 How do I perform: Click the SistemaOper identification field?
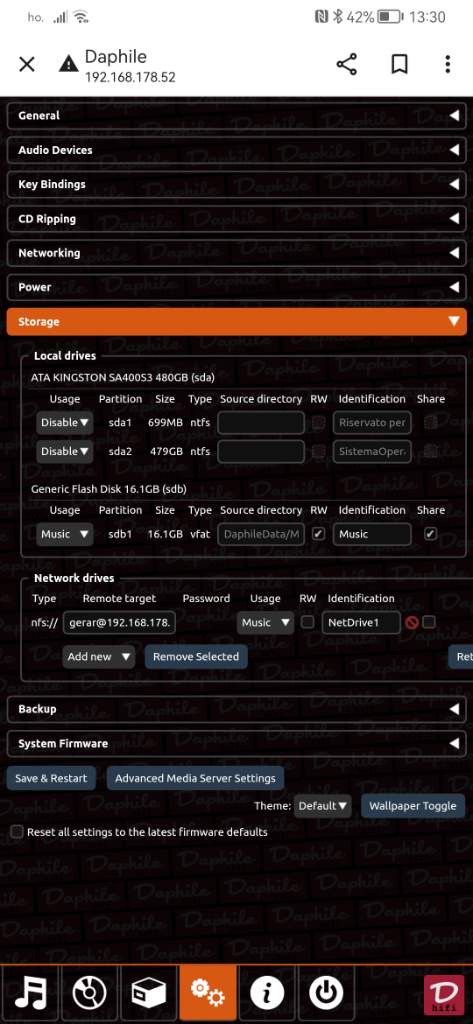[372, 451]
